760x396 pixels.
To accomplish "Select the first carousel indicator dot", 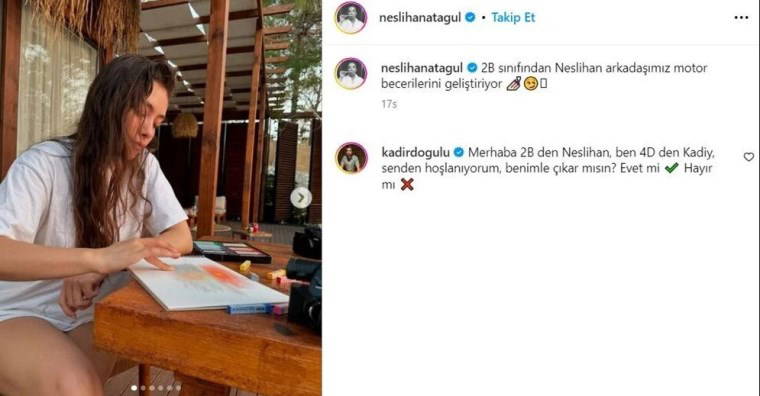I will coord(134,388).
